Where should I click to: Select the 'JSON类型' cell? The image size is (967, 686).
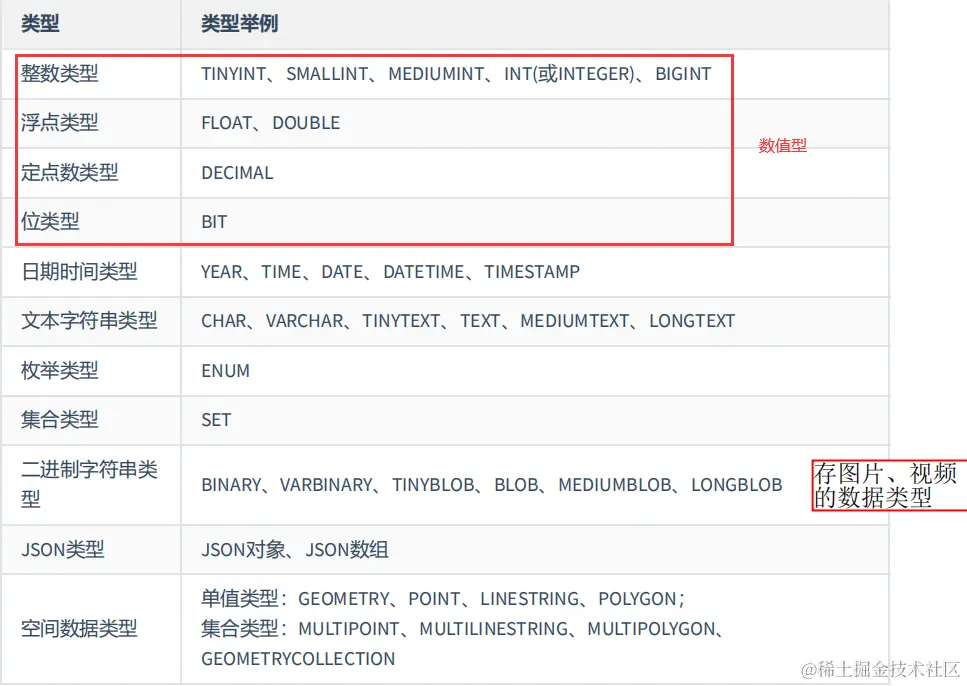click(x=91, y=550)
